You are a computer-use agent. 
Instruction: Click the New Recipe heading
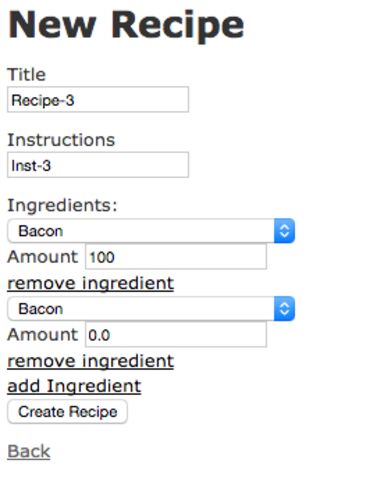(x=126, y=26)
